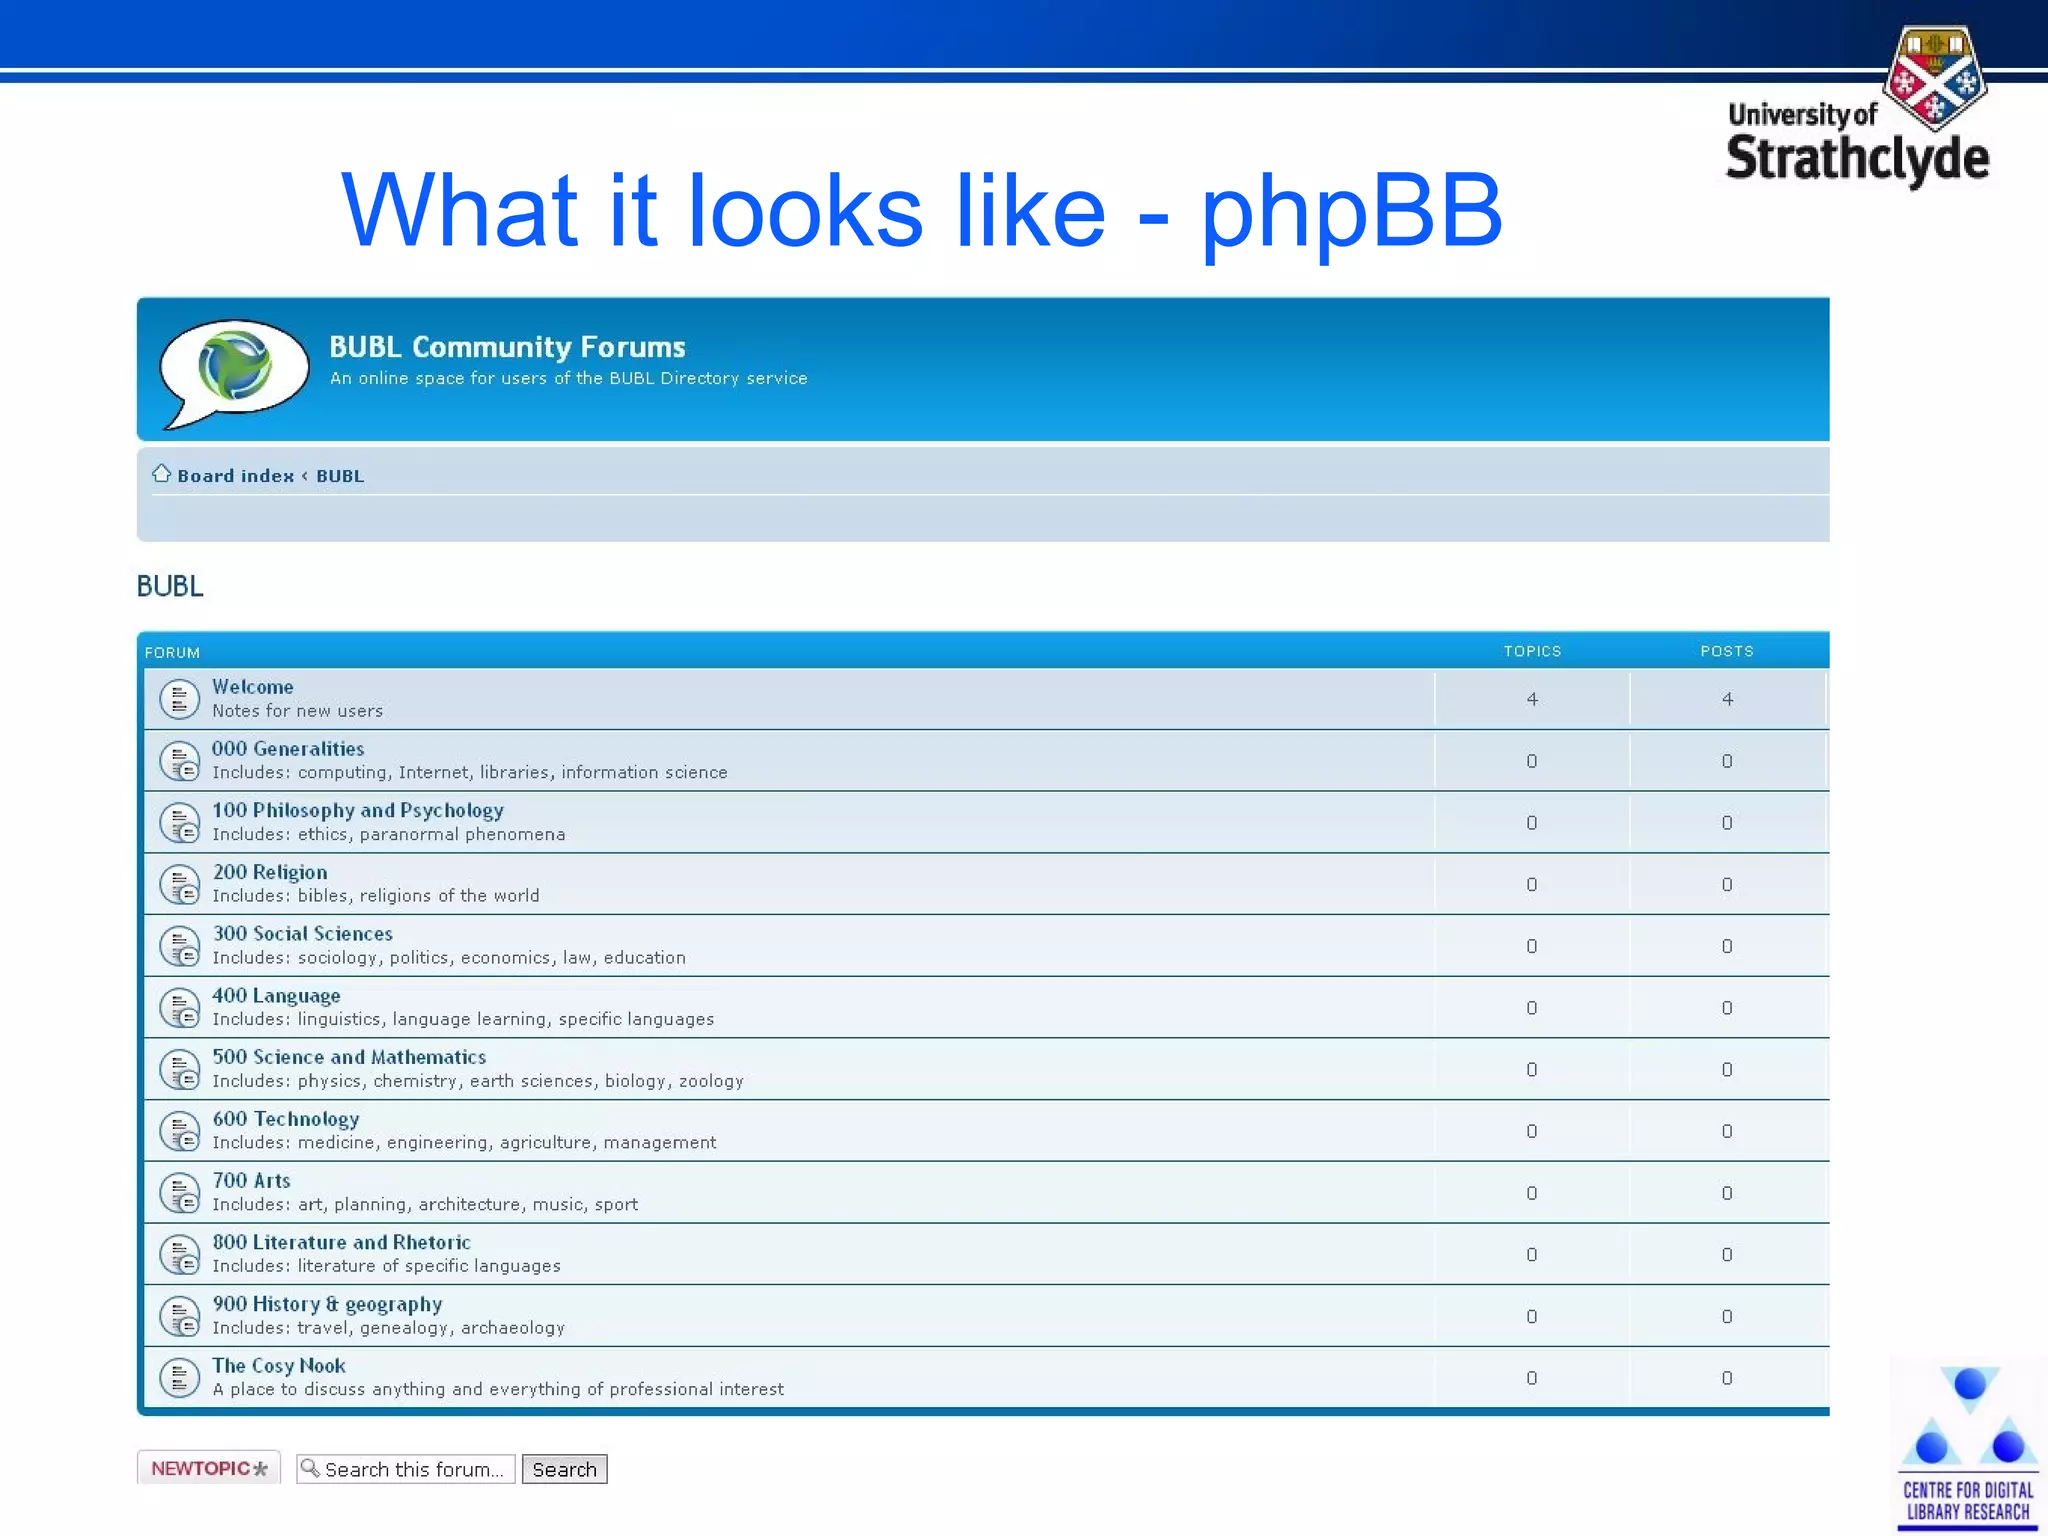The image size is (2048, 1536).
Task: Open the BUBL breadcrumb link
Action: click(340, 476)
